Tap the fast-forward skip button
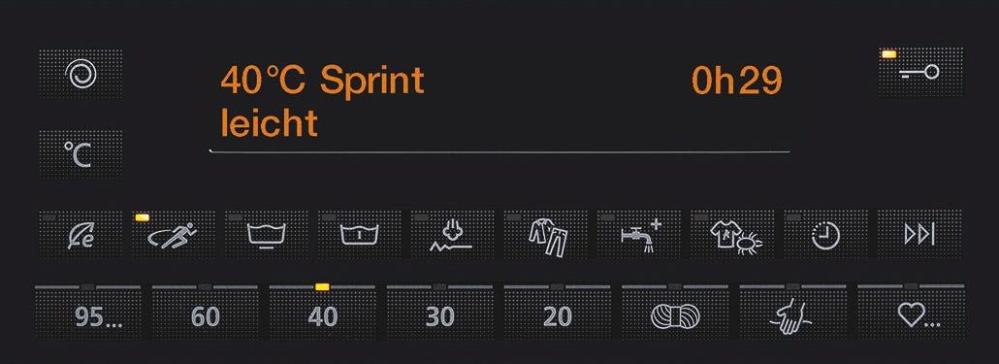 (x=919, y=234)
